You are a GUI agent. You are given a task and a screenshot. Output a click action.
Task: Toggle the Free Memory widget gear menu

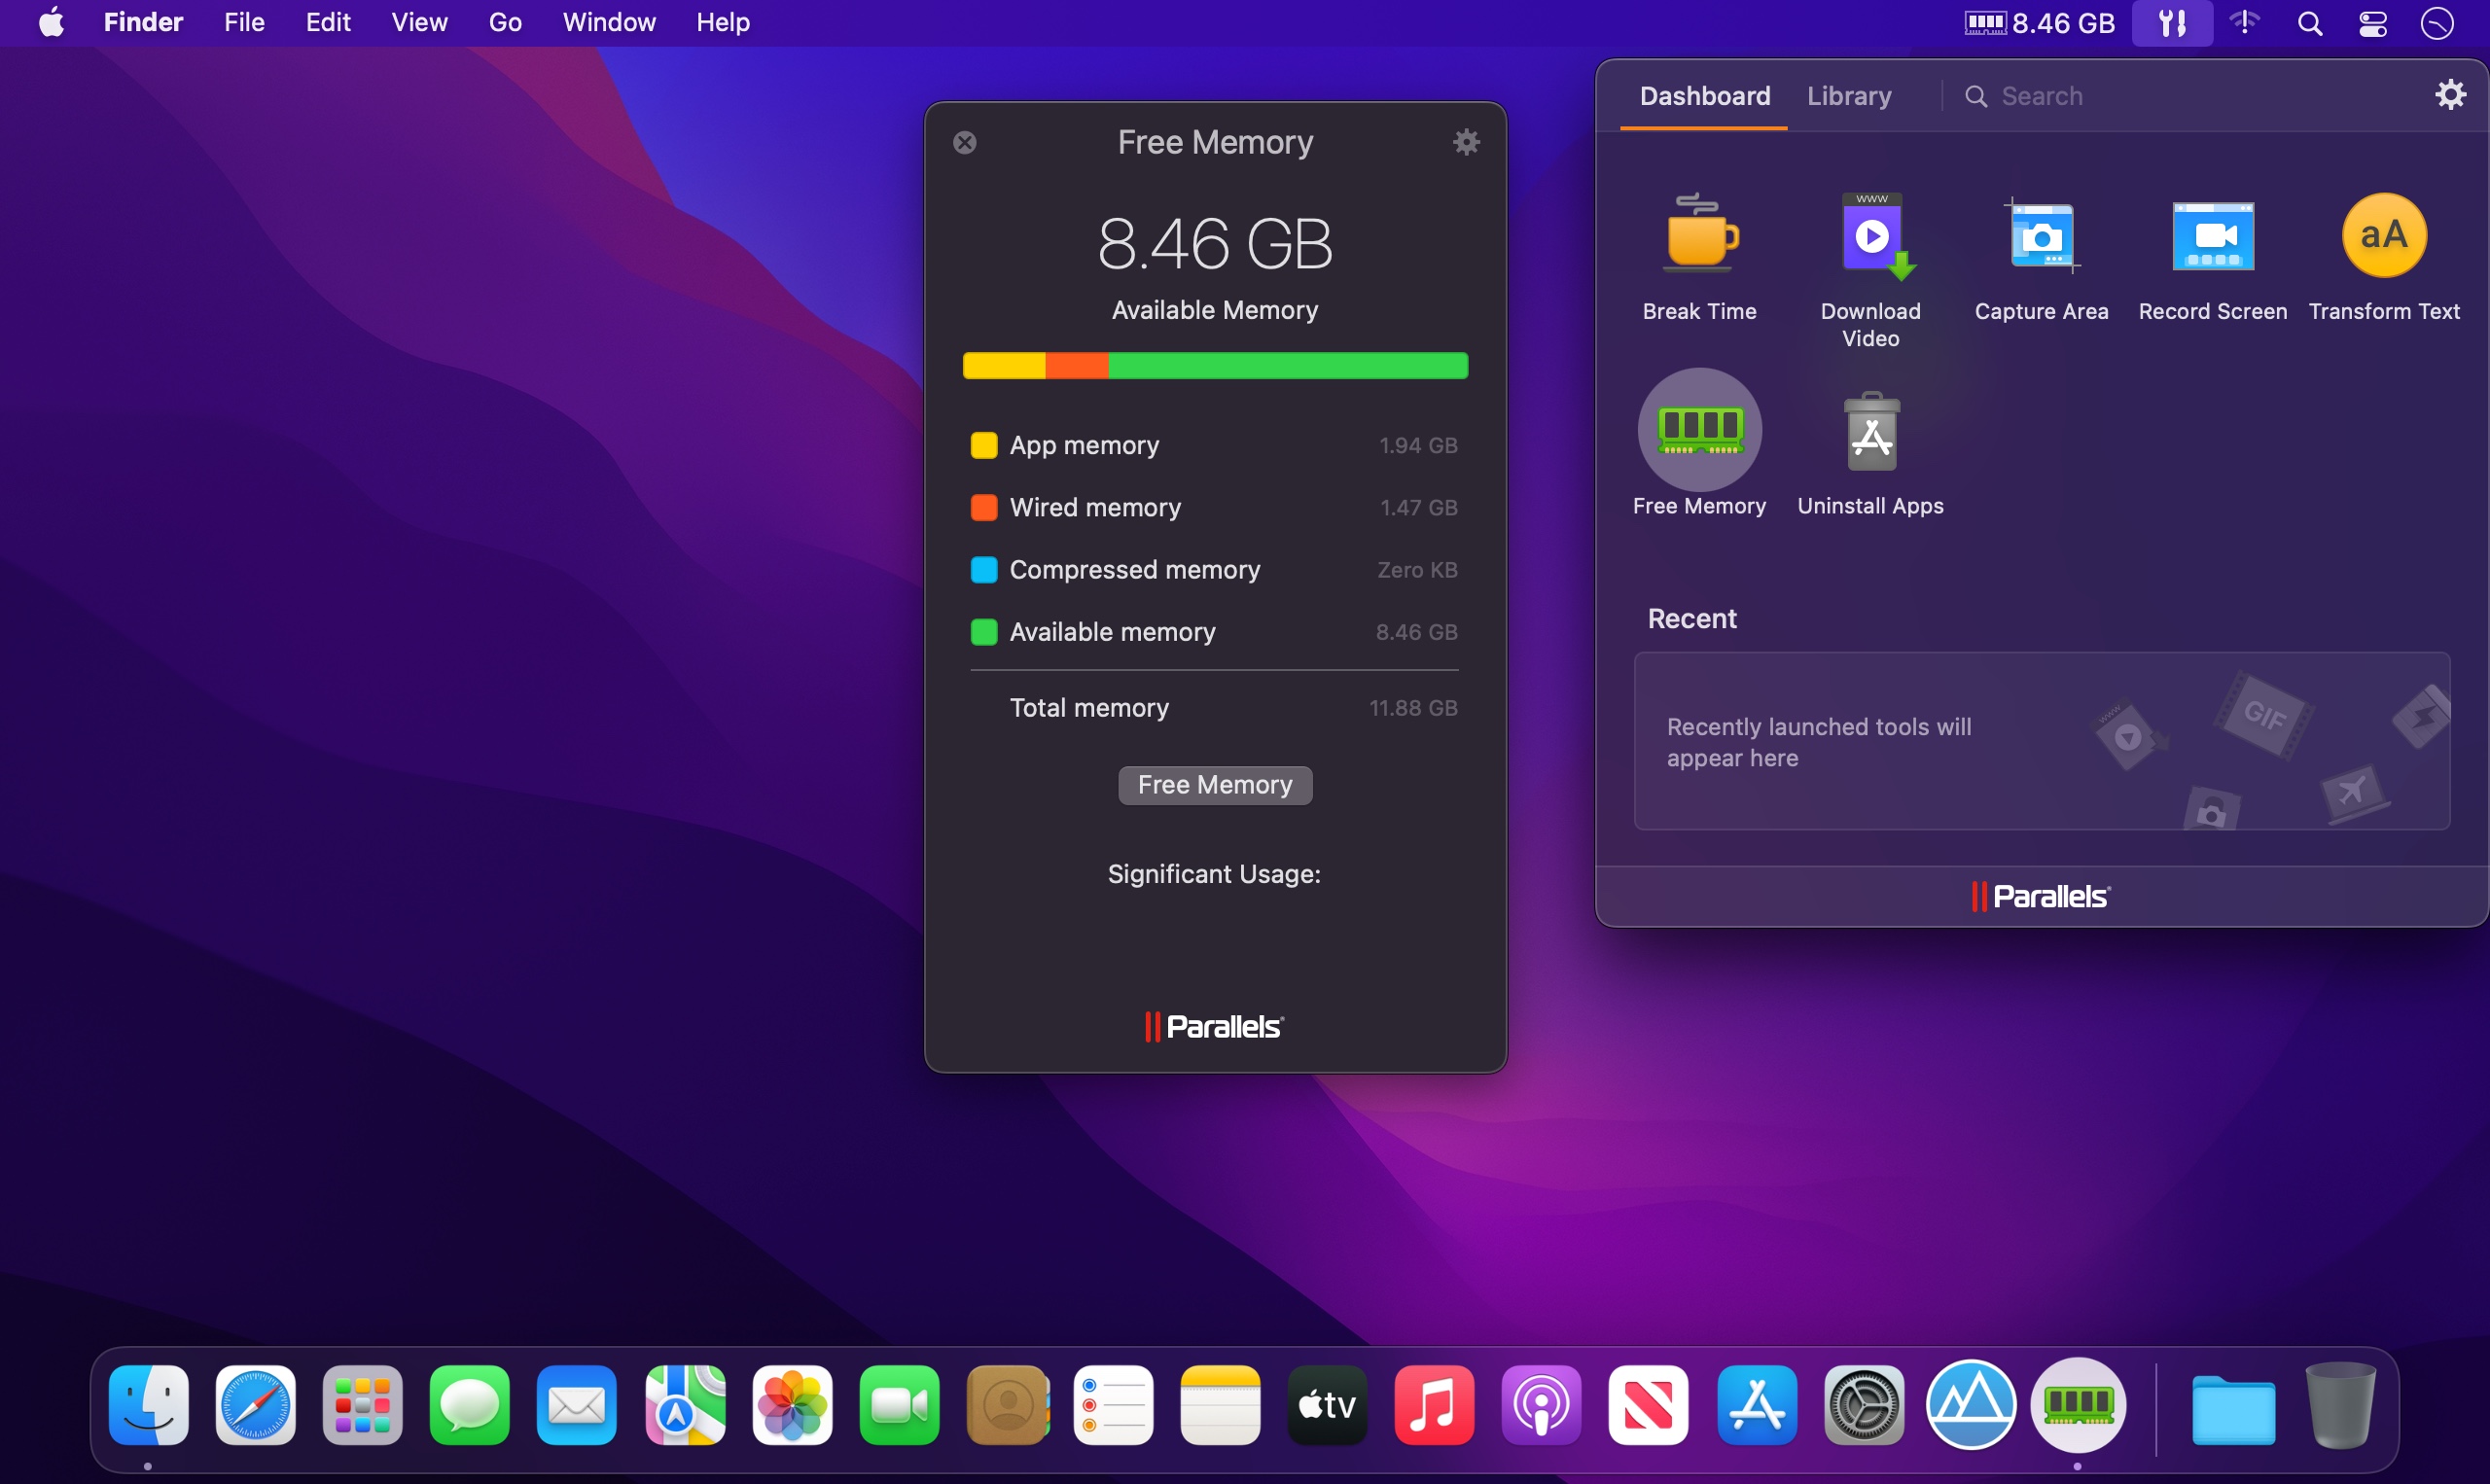point(1468,141)
